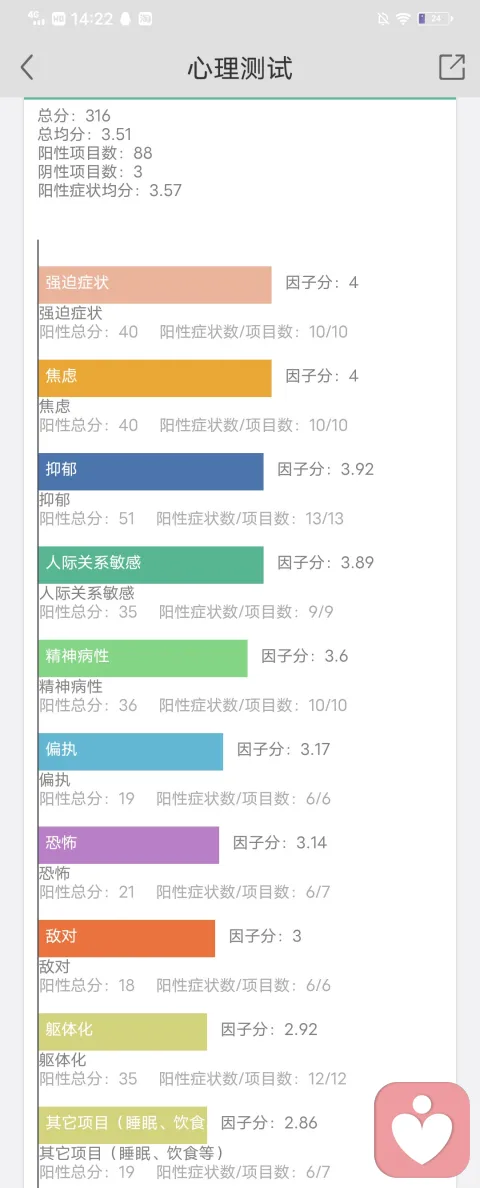Select the orange-red 敌对 bar
The image size is (480, 1188).
point(126,938)
